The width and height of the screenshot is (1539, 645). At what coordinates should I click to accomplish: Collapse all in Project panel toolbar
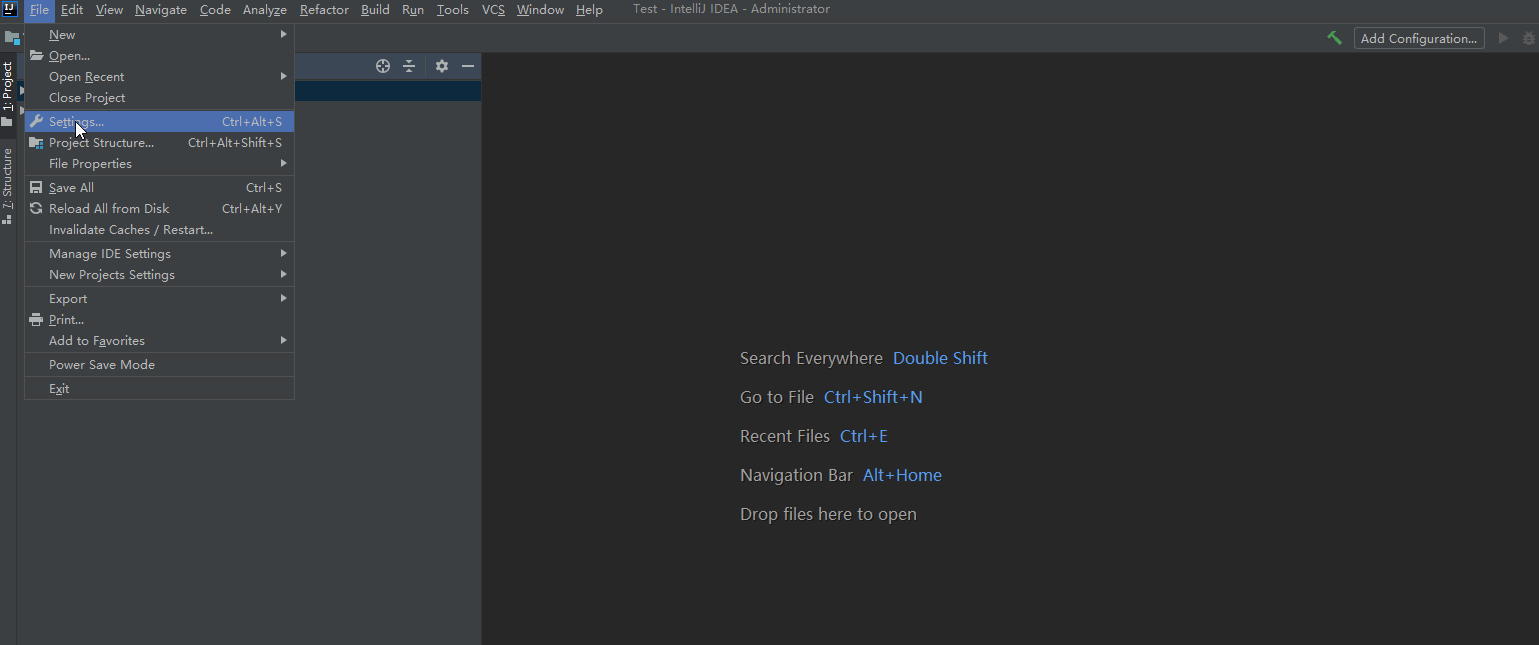pos(409,66)
